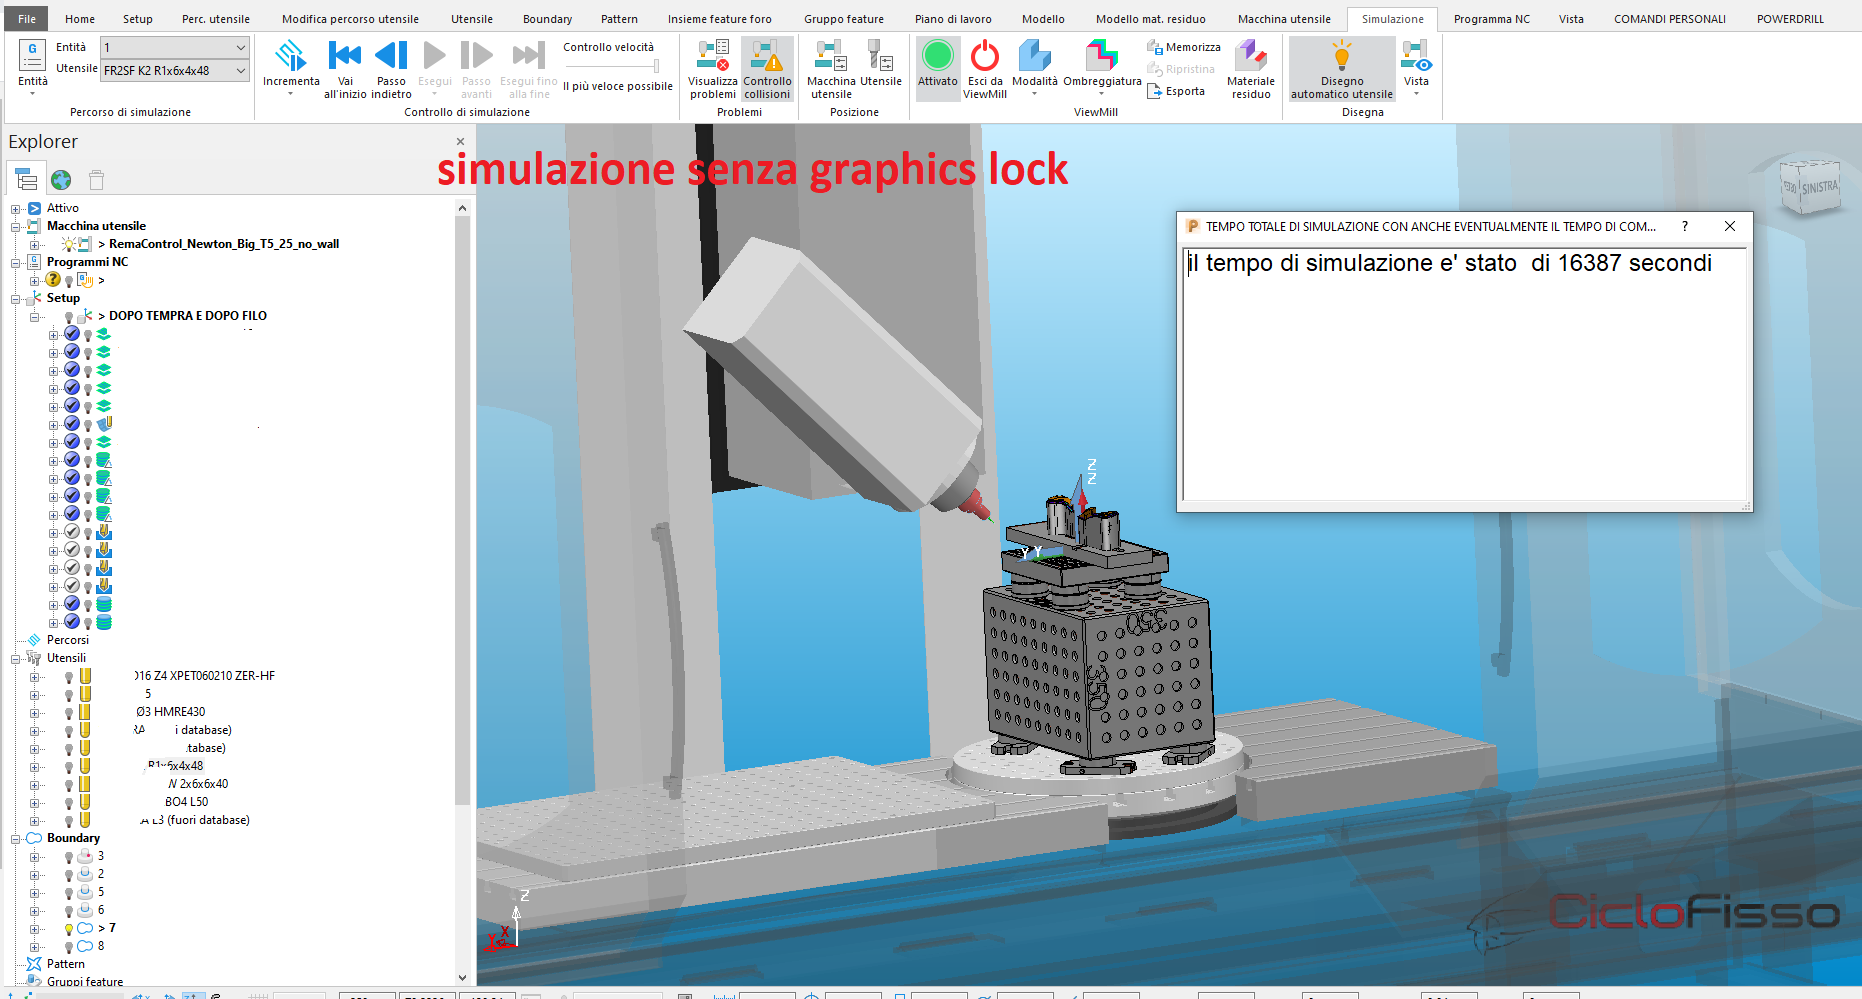Toggle Disegno automatico utensile lightbulb
This screenshot has height=999, width=1862.
1341,57
